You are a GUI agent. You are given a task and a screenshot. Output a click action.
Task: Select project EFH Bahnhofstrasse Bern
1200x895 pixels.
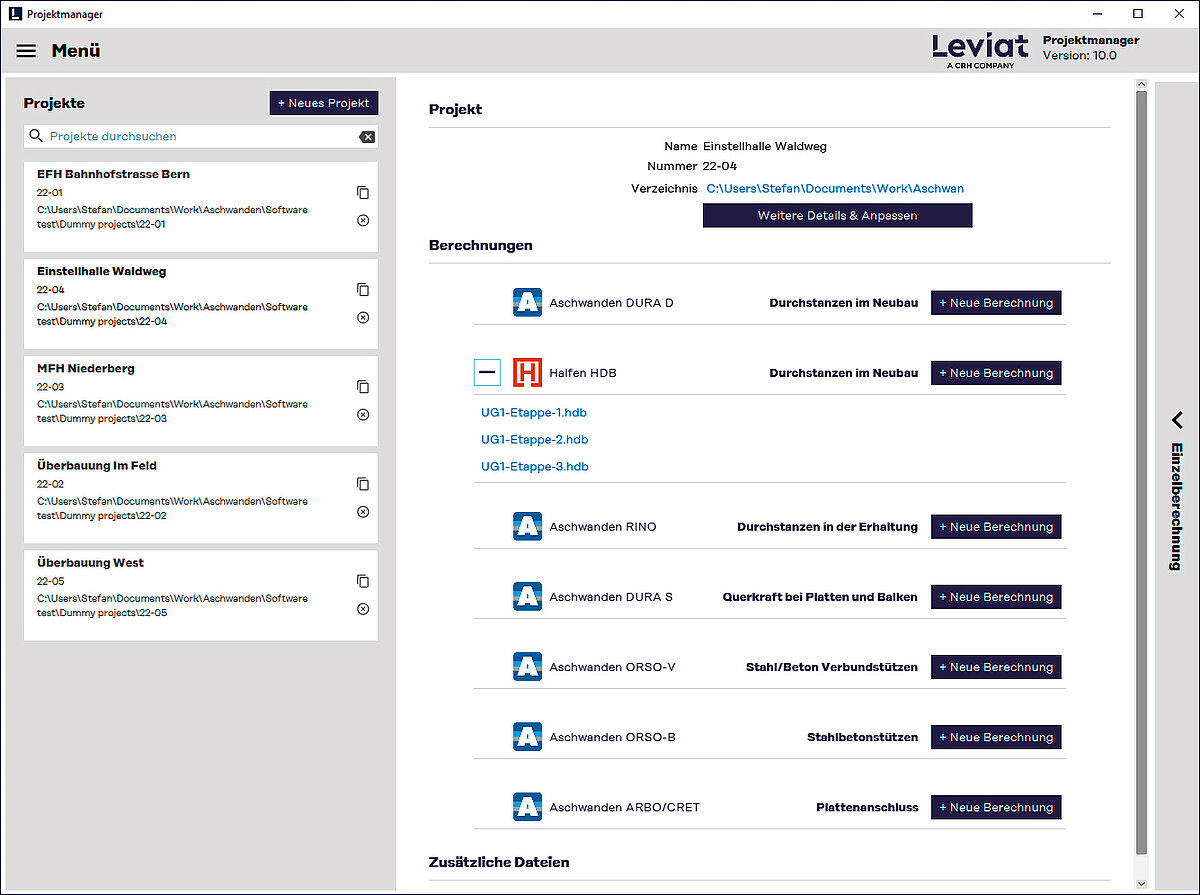(200, 207)
